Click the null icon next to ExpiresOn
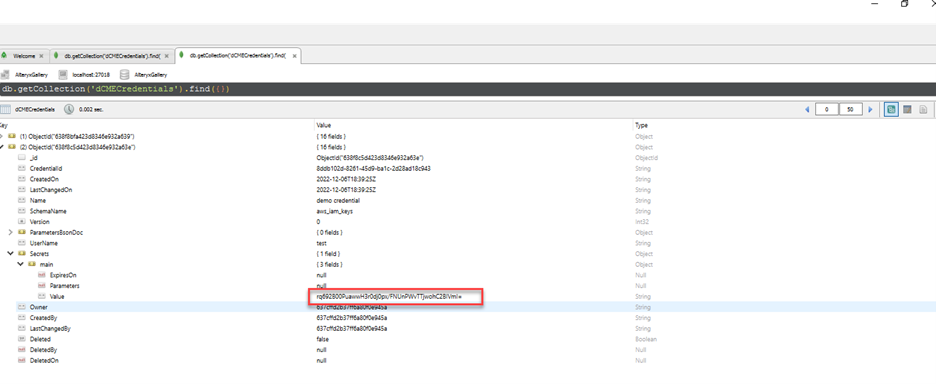Screen dimensions: 936x384 42,275
